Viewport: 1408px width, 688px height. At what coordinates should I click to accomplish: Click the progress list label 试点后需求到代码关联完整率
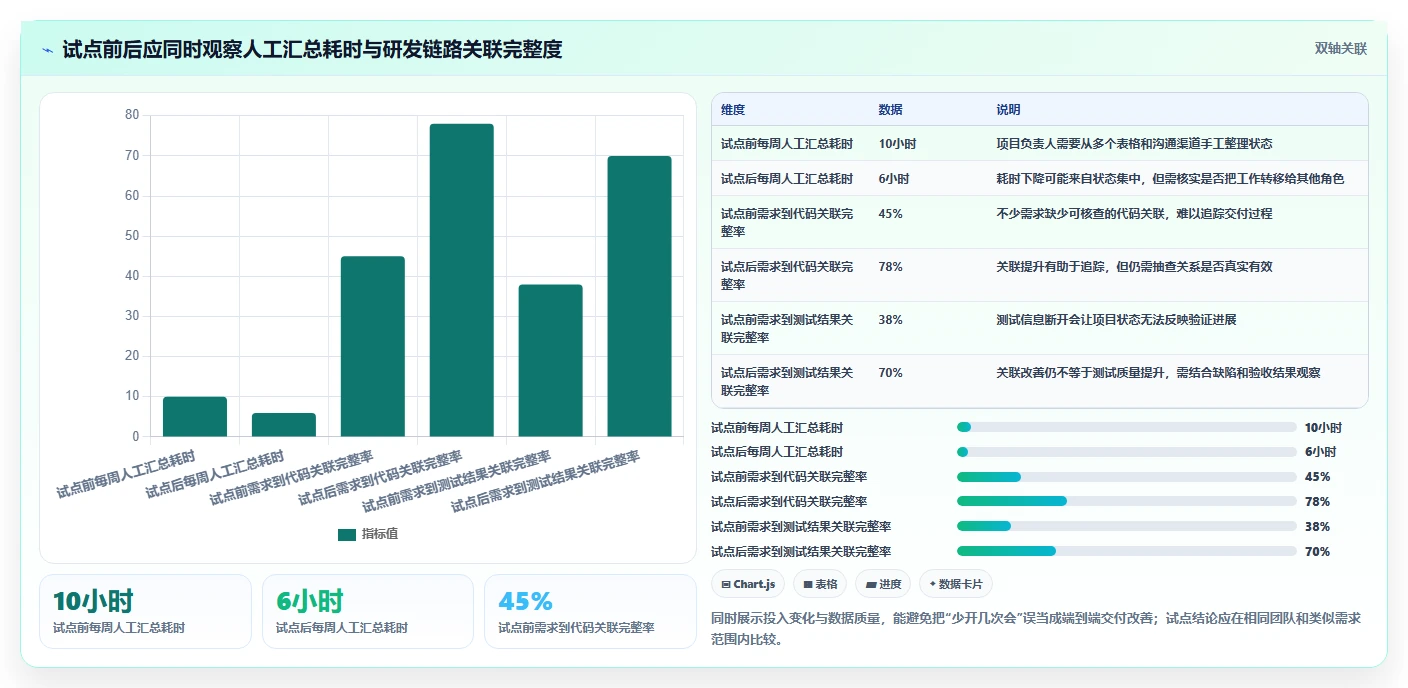(789, 502)
